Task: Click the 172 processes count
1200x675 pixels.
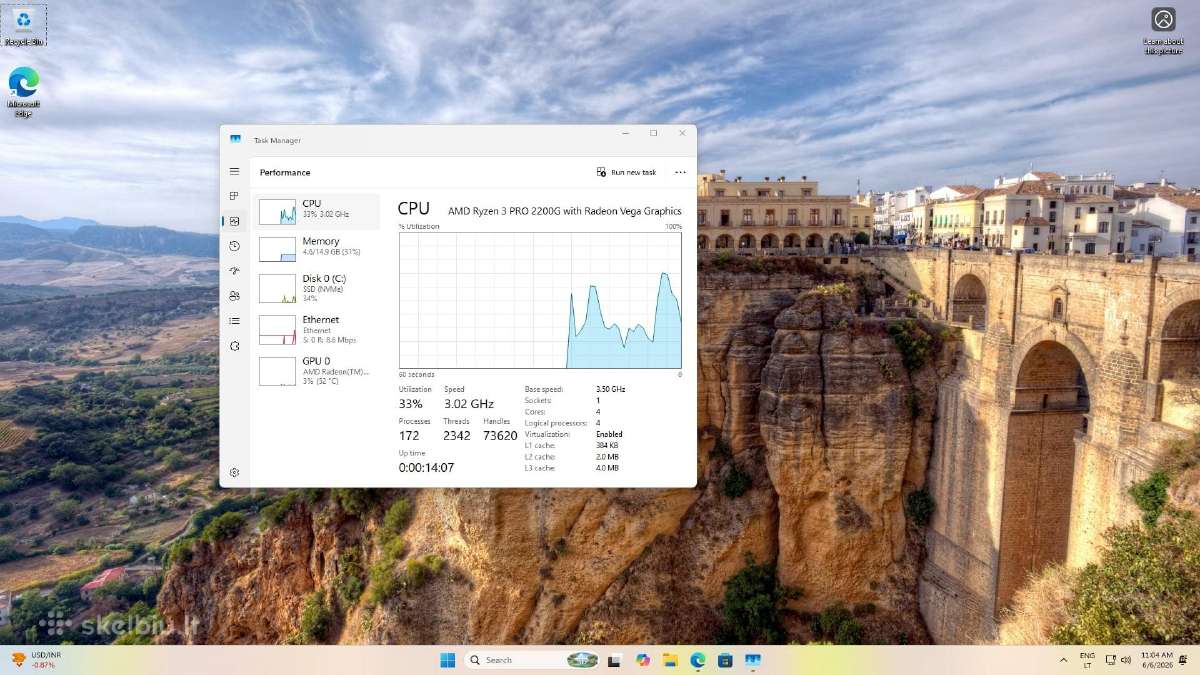Action: (409, 436)
